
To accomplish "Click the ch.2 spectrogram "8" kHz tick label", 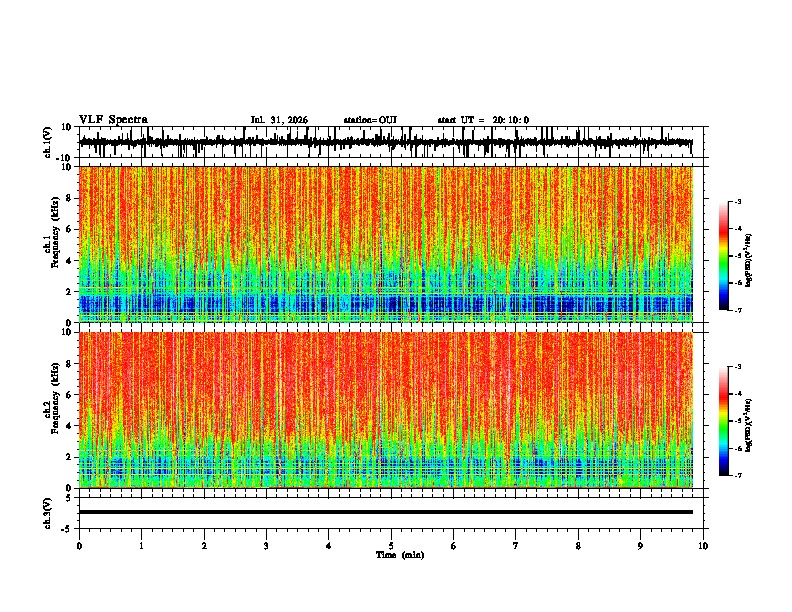I will tap(70, 364).
